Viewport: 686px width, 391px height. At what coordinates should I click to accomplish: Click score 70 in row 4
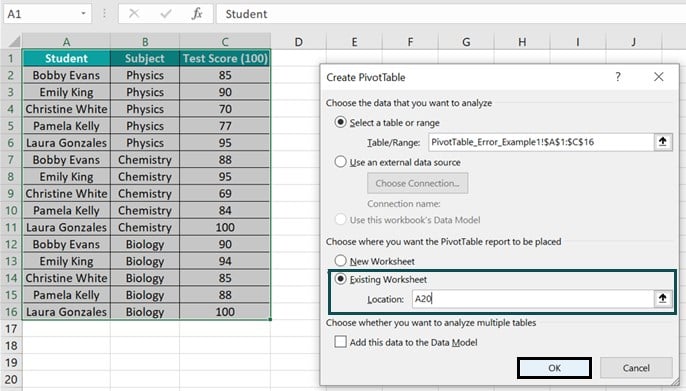[x=225, y=109]
